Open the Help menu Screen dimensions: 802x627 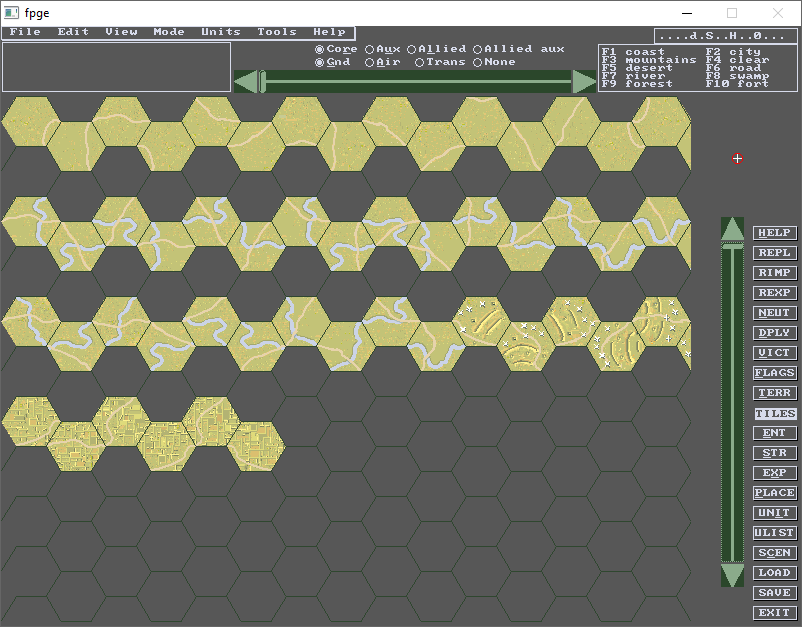click(329, 32)
